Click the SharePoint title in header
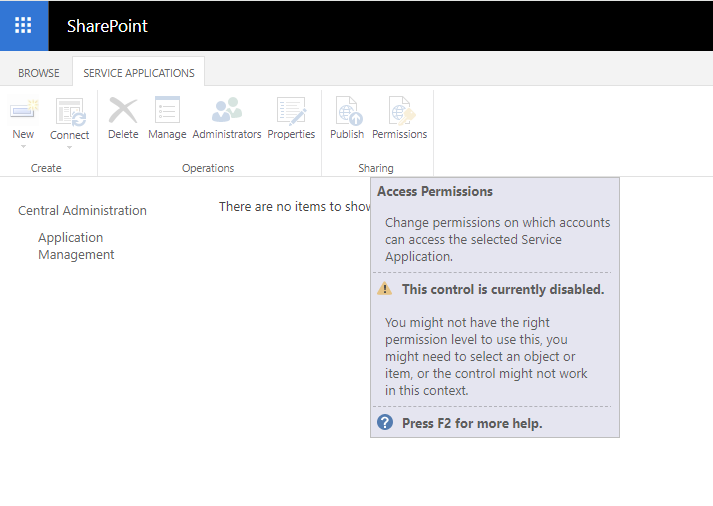713x506 pixels. pos(107,26)
